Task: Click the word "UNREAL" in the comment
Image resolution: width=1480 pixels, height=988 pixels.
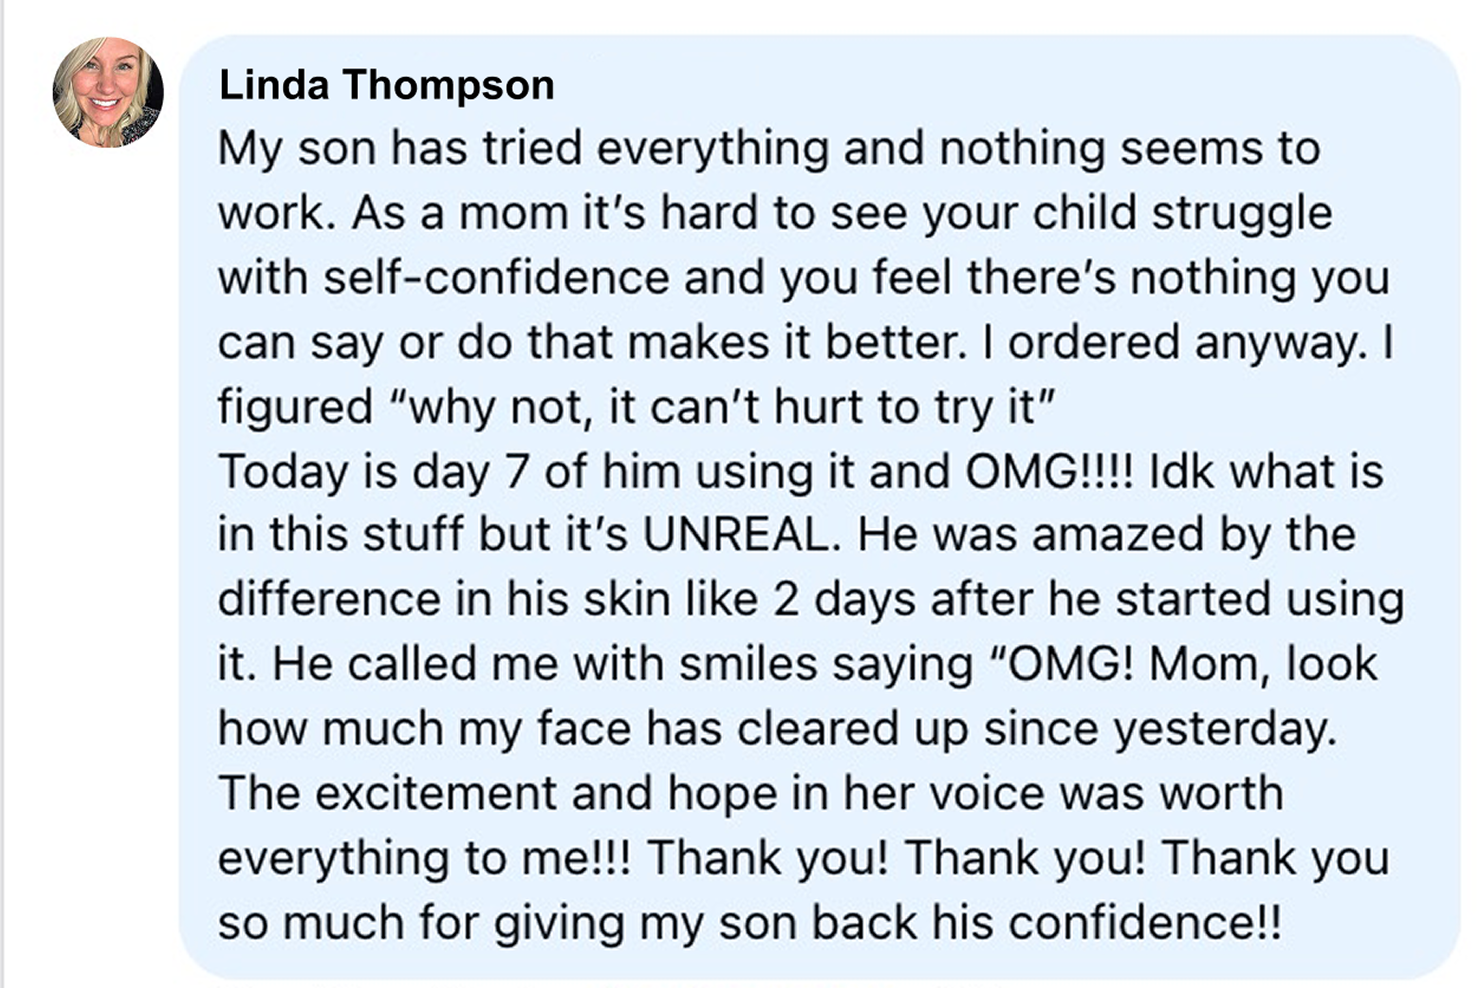Action: [x=735, y=535]
